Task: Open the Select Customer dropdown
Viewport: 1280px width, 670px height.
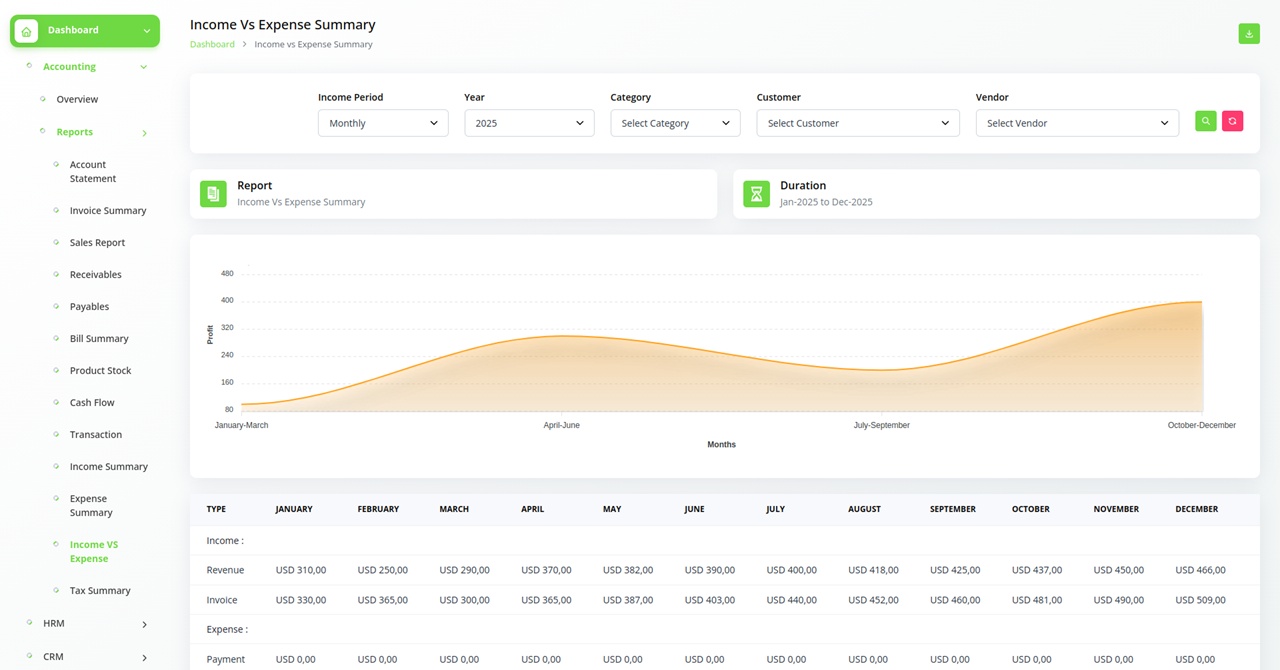Action: coord(857,123)
